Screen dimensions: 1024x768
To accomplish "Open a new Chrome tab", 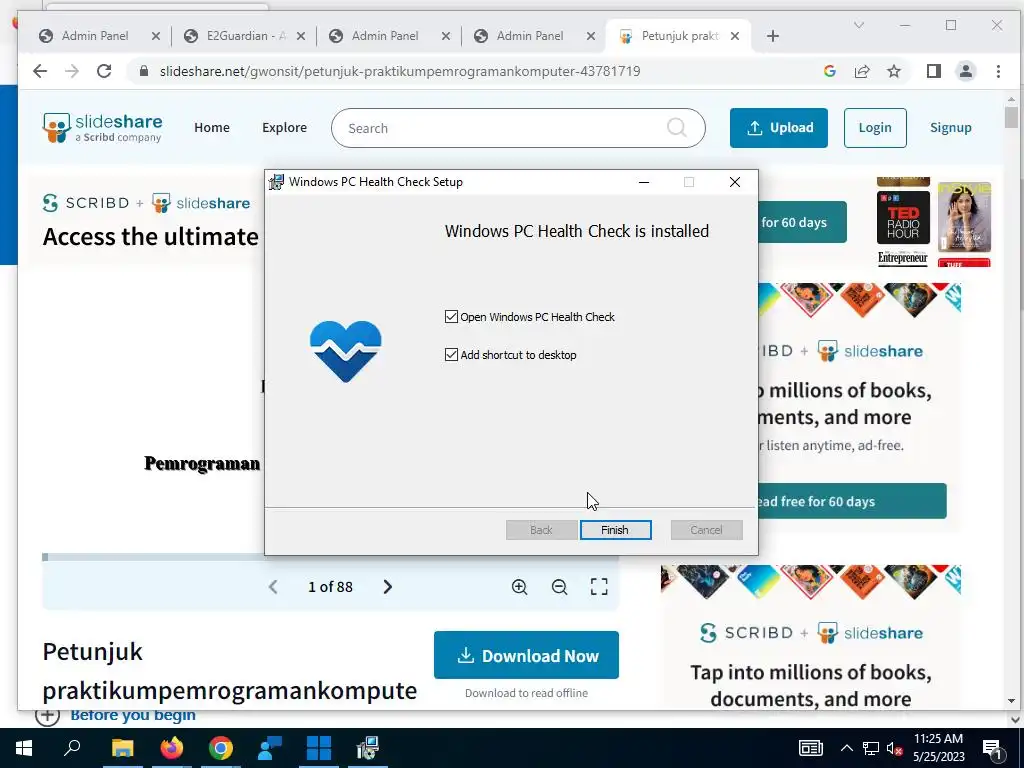I will click(773, 36).
